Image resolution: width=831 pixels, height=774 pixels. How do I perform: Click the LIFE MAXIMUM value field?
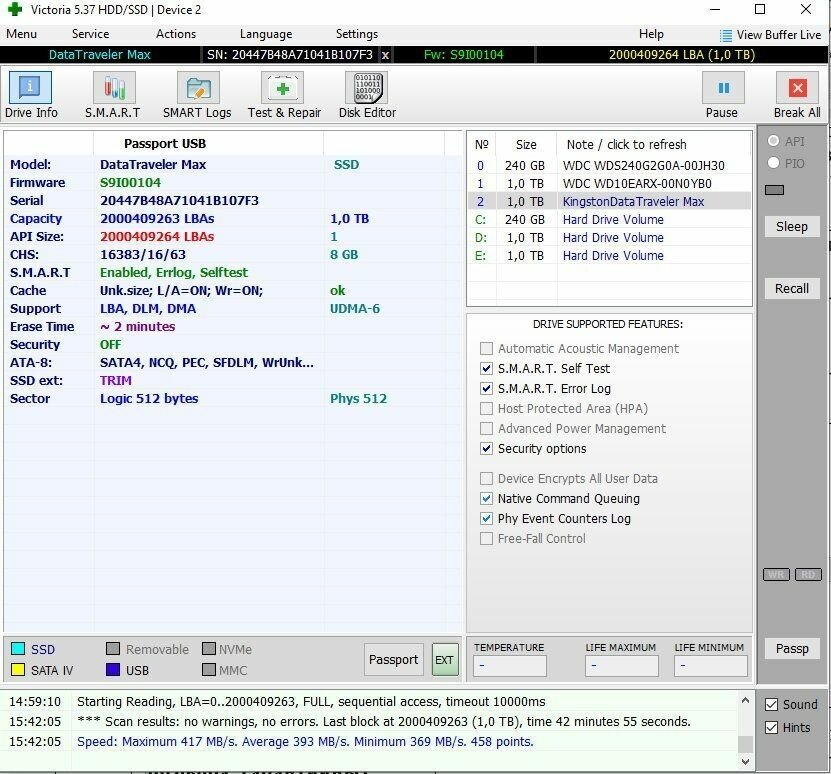point(622,666)
